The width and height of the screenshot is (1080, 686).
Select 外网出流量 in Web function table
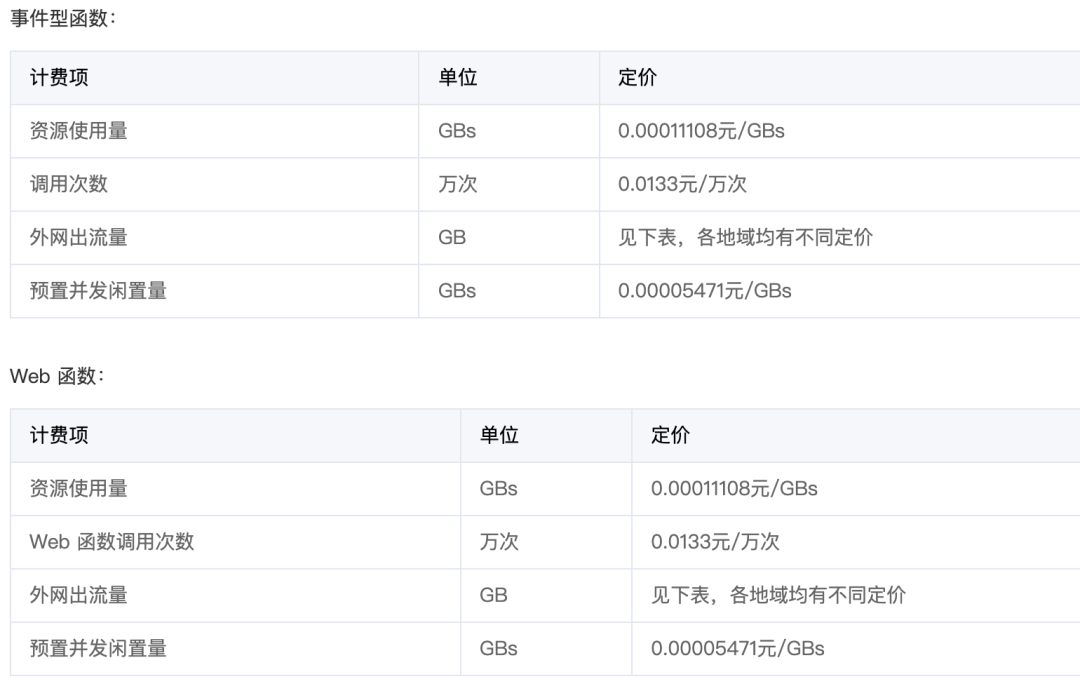[79, 595]
